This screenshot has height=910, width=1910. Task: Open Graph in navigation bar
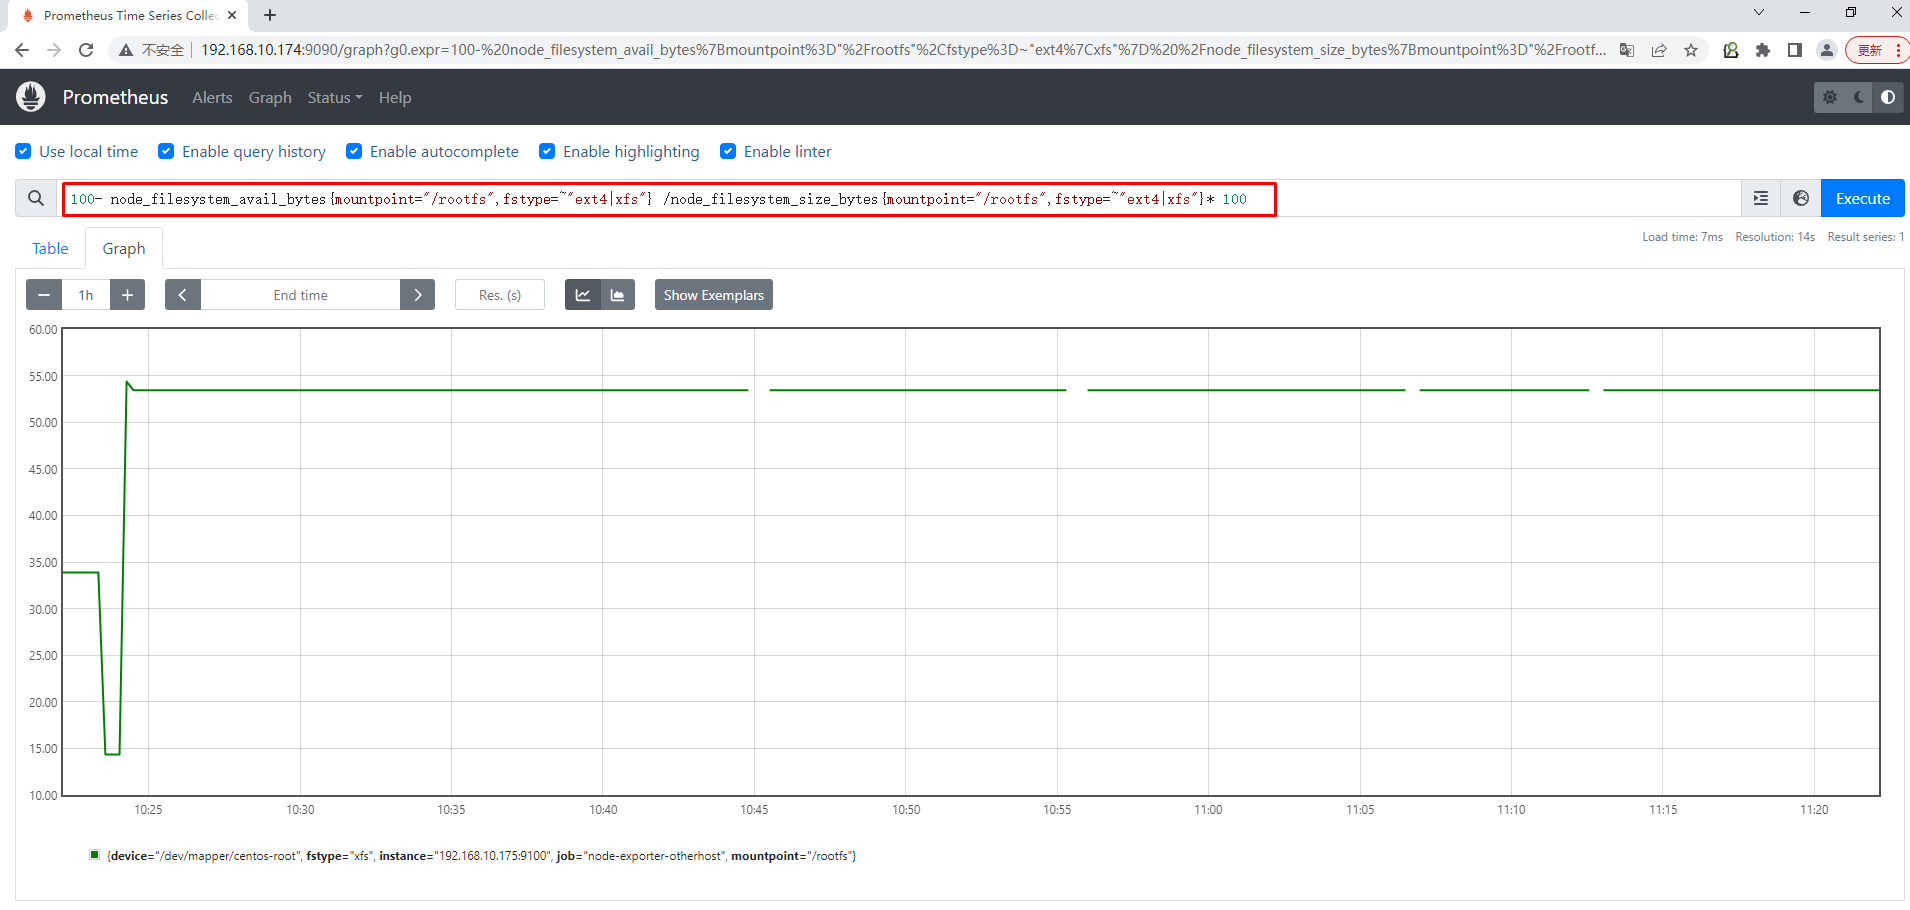pos(270,97)
